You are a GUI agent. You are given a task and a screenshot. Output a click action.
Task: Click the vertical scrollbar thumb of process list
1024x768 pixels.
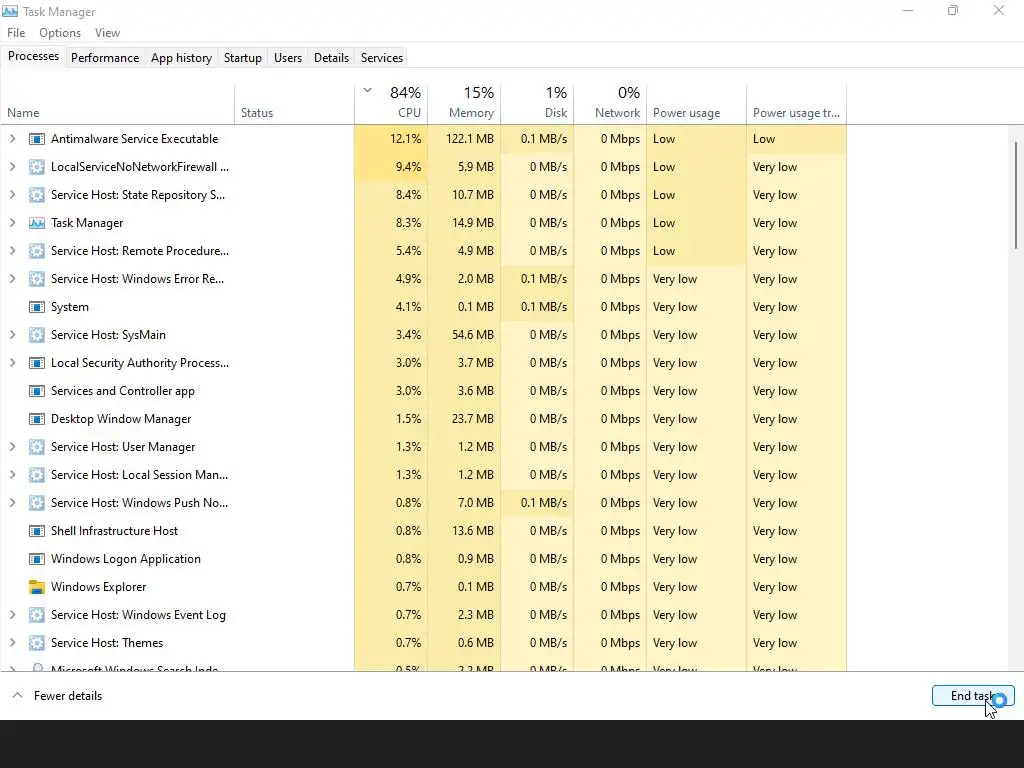[x=1016, y=195]
